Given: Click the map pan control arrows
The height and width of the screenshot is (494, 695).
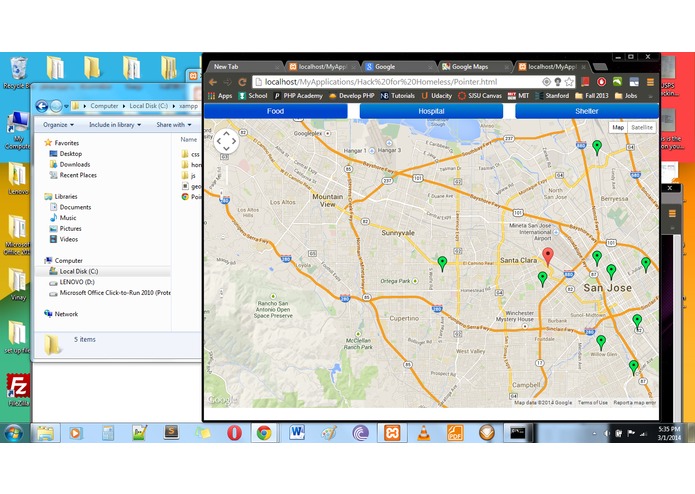Looking at the screenshot, I should pyautogui.click(x=226, y=141).
